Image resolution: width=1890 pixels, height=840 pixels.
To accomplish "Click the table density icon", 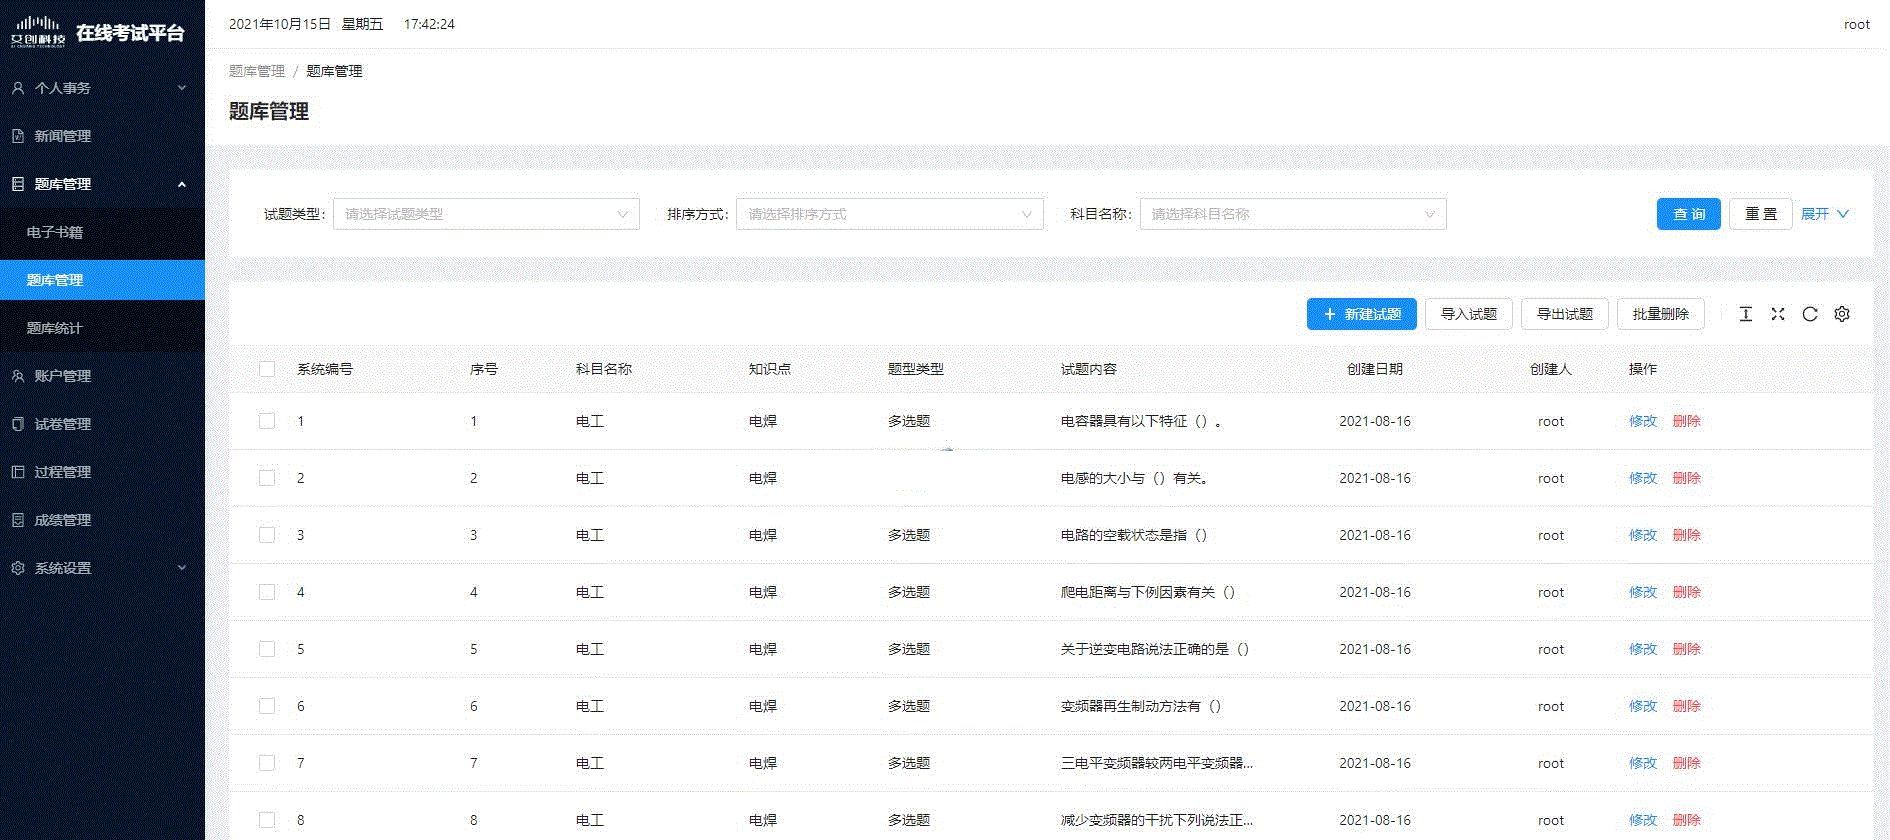I will coord(1745,314).
